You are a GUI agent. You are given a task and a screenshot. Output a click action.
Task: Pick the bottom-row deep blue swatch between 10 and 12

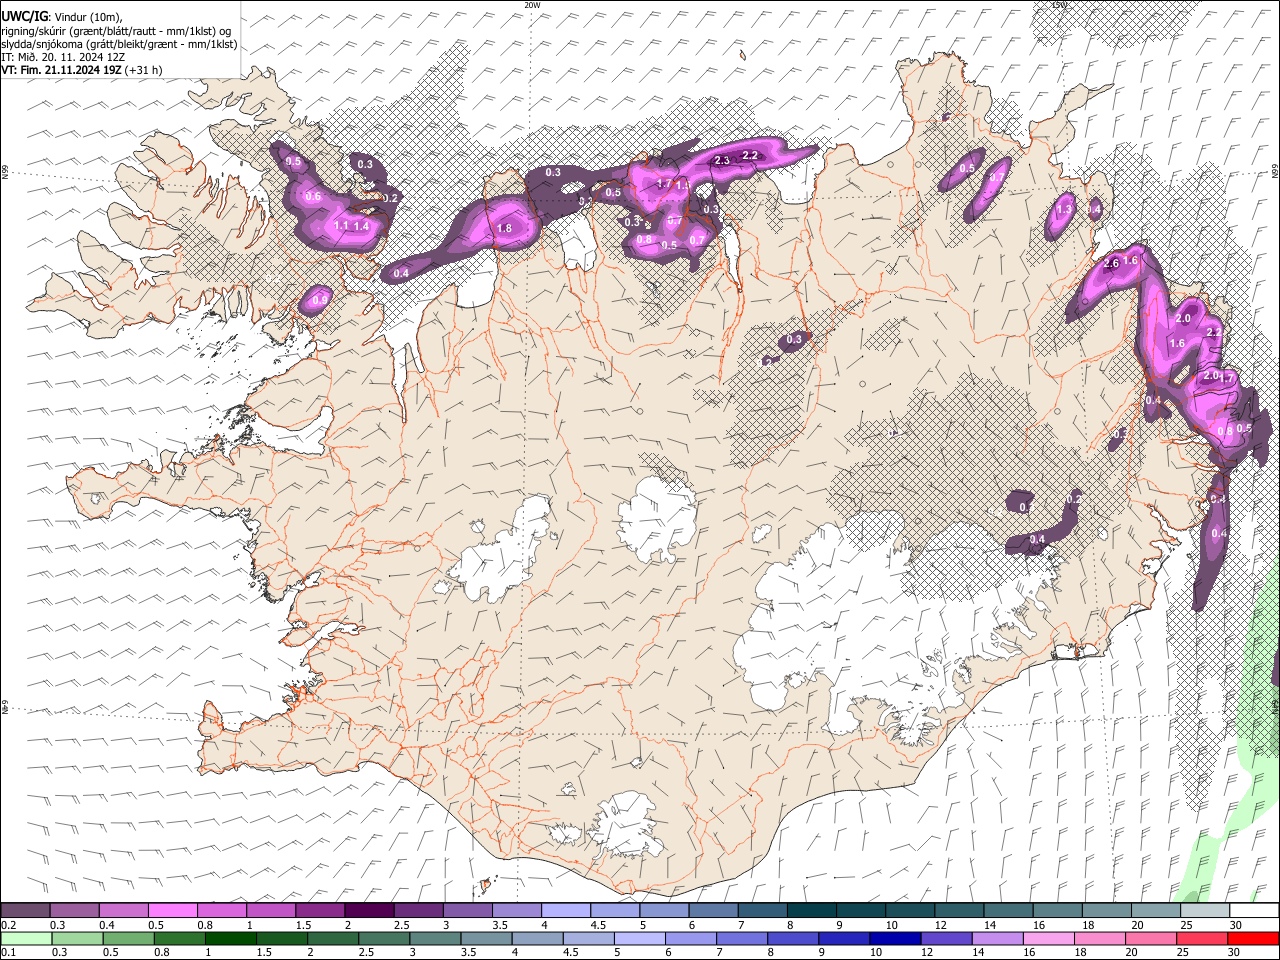tap(896, 938)
